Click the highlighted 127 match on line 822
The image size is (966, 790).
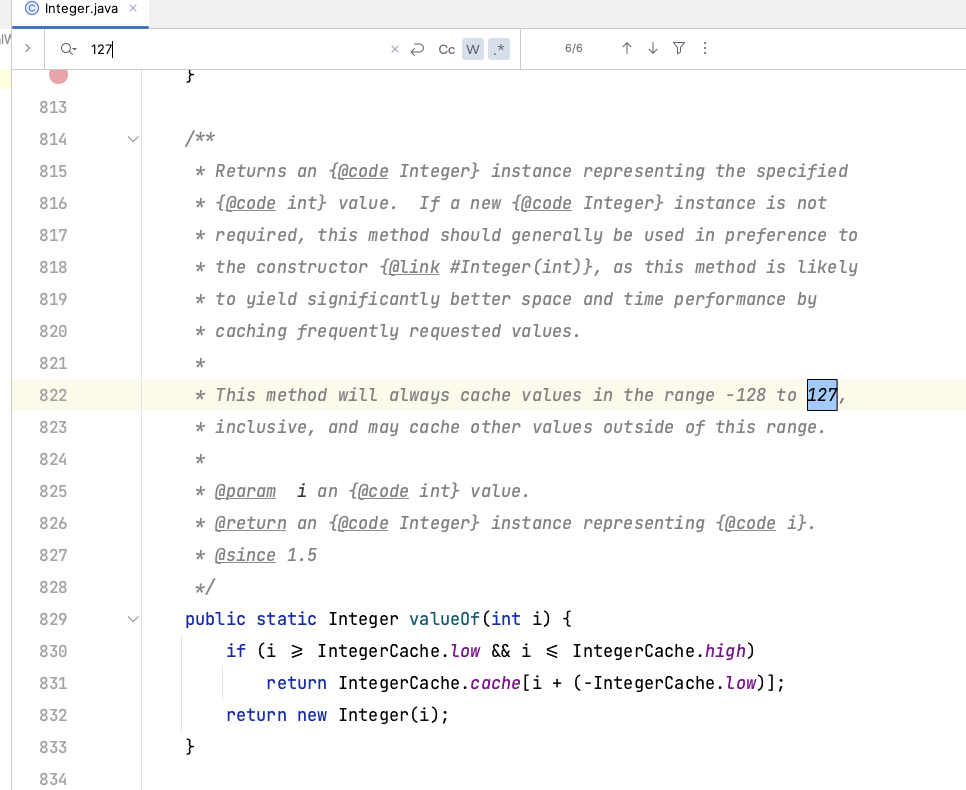[822, 395]
